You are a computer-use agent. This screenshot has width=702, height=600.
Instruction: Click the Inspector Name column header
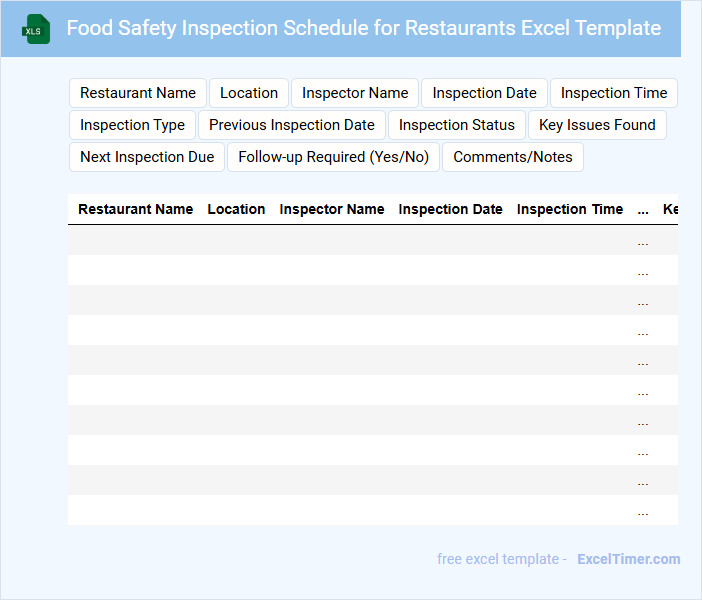(331, 209)
